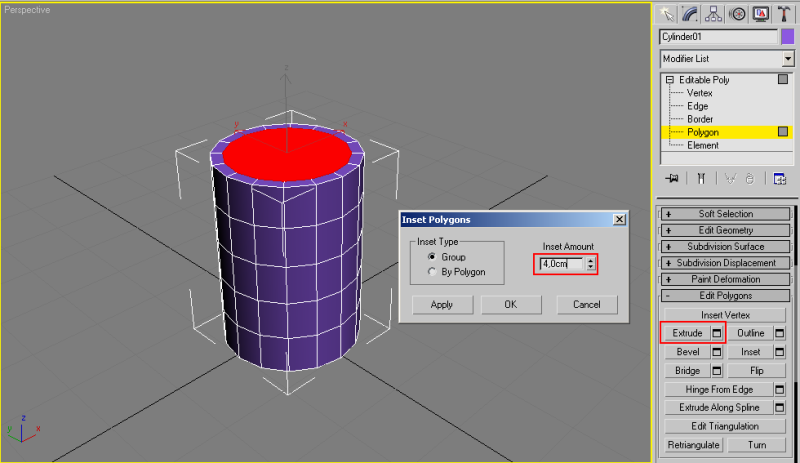Screen dimensions: 800x463
Task: Collapse Edit Polygons rollout
Action: tap(726, 296)
